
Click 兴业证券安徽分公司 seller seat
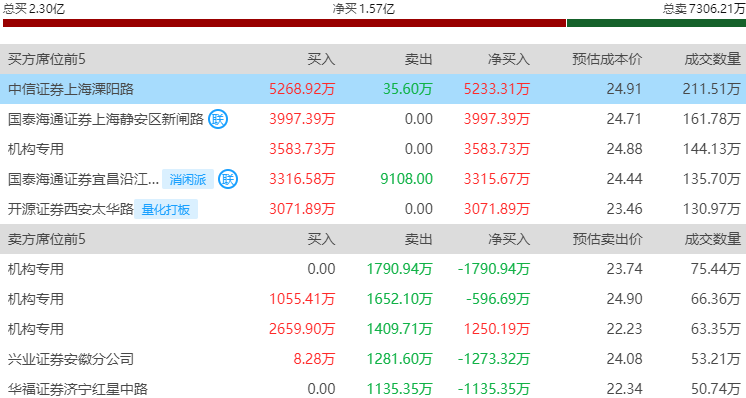[x=70, y=359]
